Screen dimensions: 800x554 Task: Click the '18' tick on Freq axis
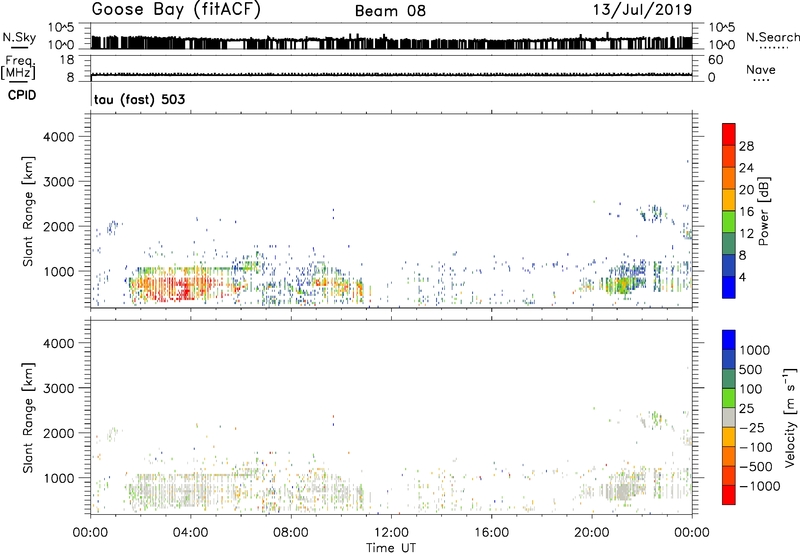[x=67, y=60]
